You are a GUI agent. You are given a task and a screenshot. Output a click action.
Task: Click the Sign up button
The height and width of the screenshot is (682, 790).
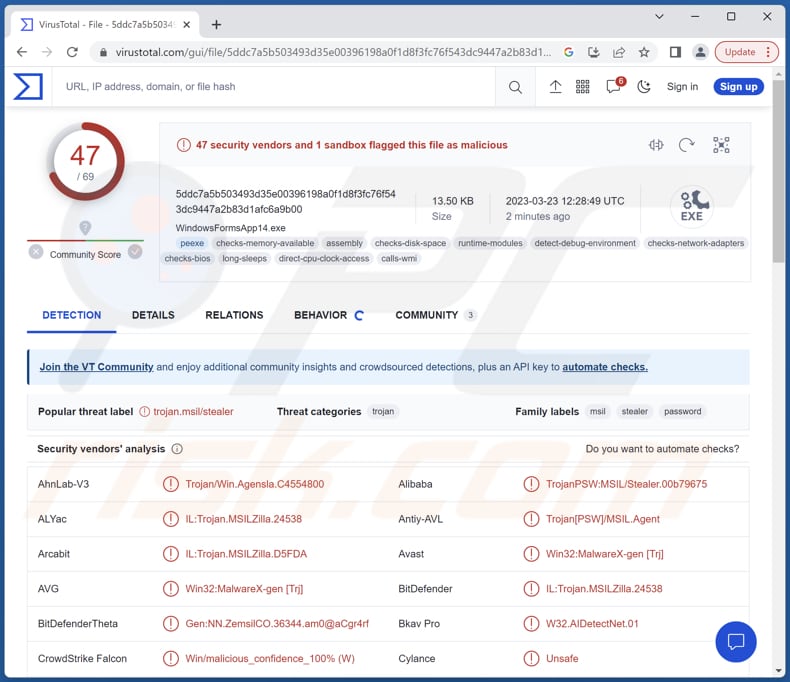[x=738, y=87]
